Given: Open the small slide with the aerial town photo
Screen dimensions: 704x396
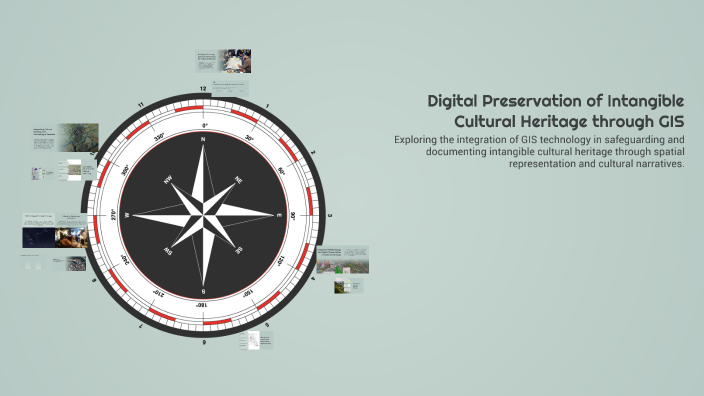Looking at the screenshot, I should (x=69, y=264).
